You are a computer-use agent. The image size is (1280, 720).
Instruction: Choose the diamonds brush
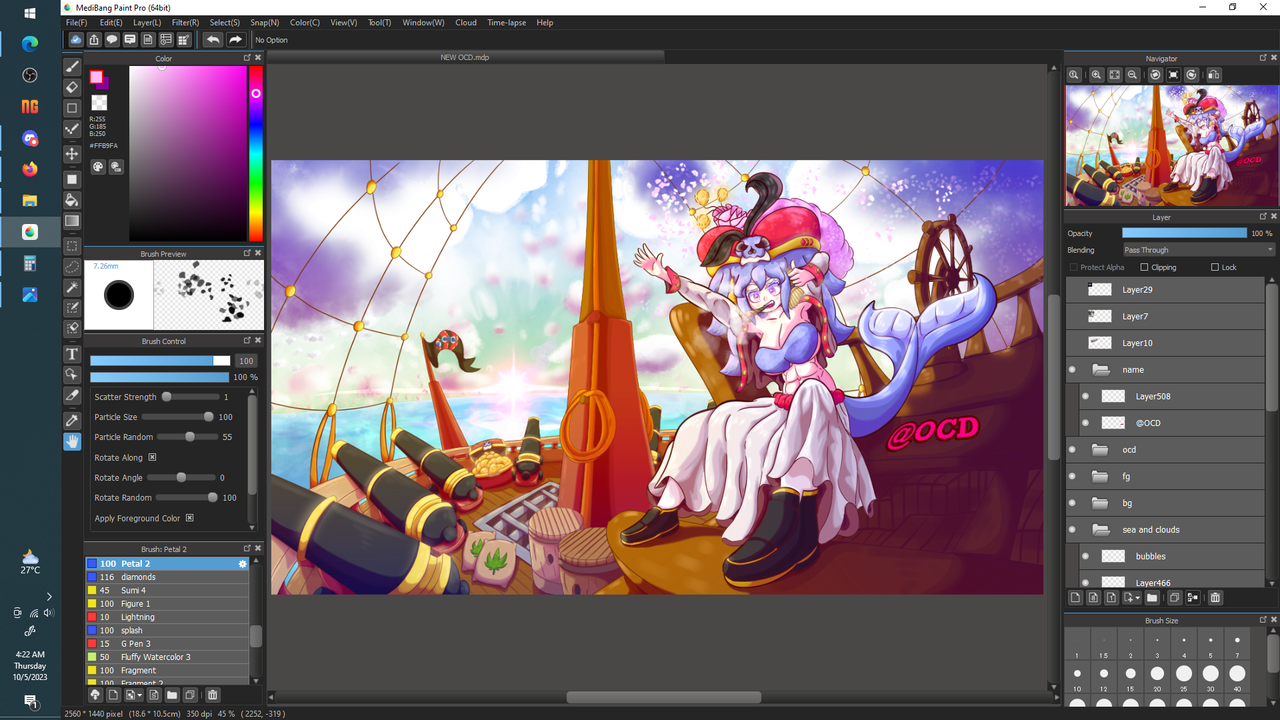coord(167,577)
